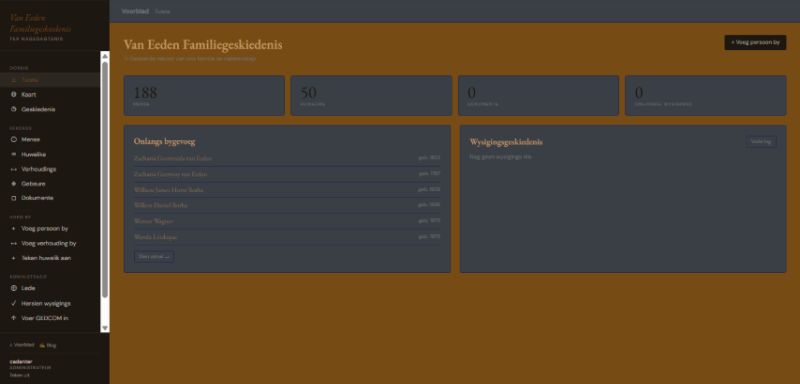Select the Gebeure events icon
The height and width of the screenshot is (384, 800).
(x=14, y=184)
